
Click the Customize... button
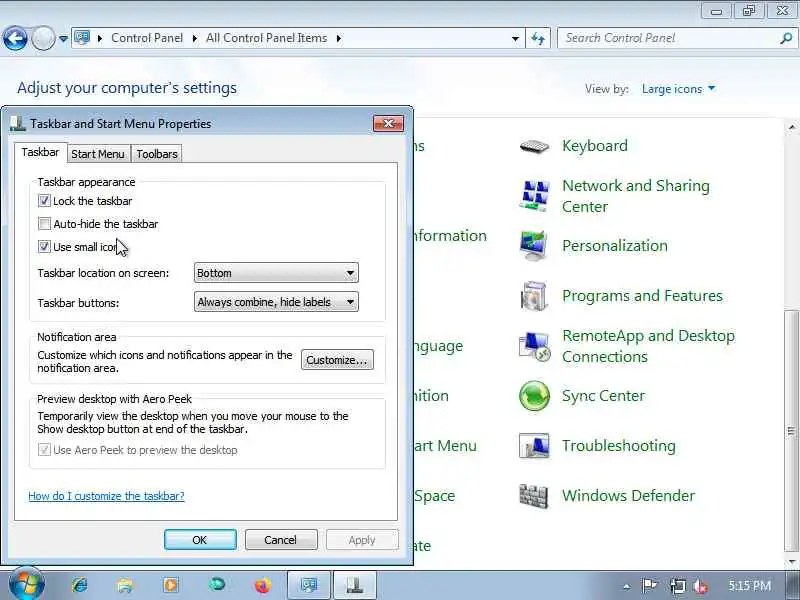[337, 360]
